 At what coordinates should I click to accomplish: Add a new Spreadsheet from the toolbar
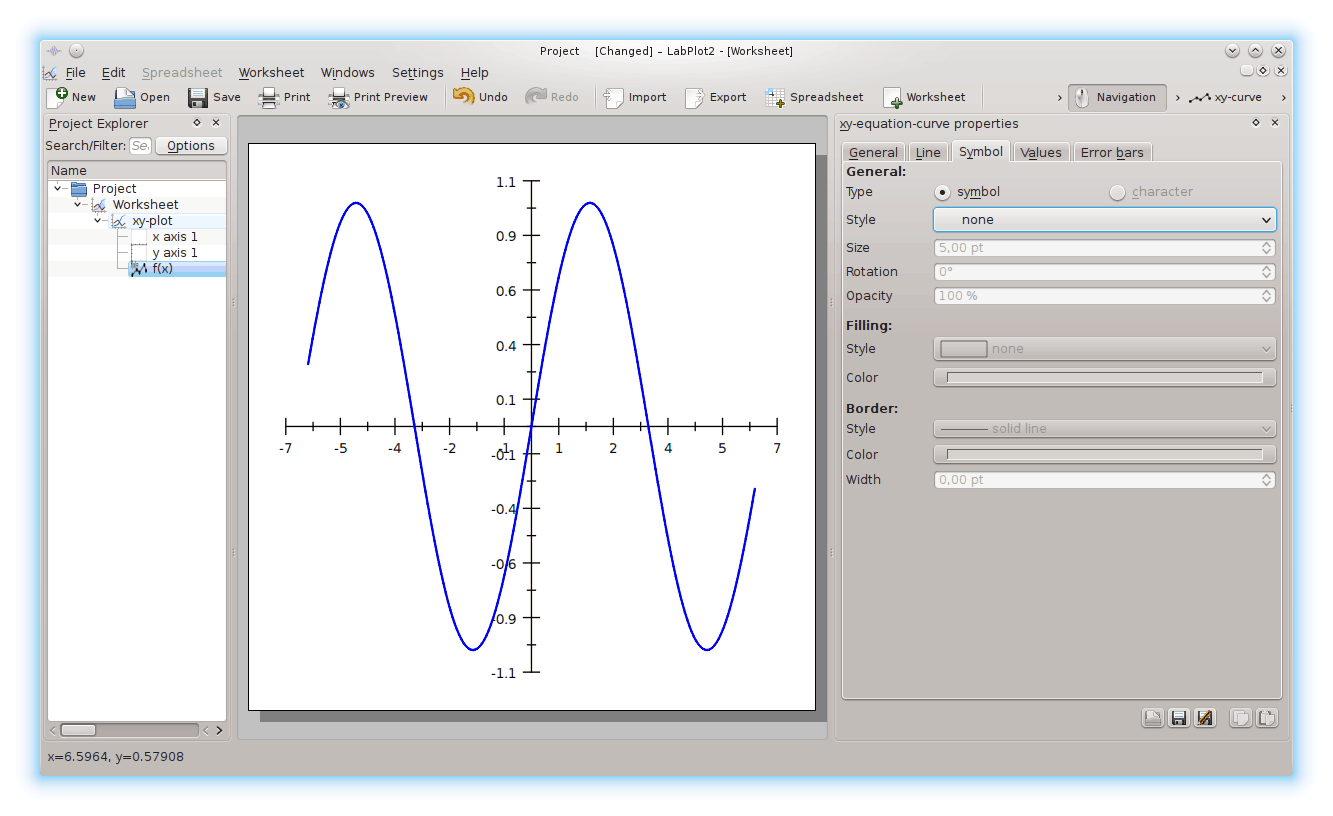775,97
